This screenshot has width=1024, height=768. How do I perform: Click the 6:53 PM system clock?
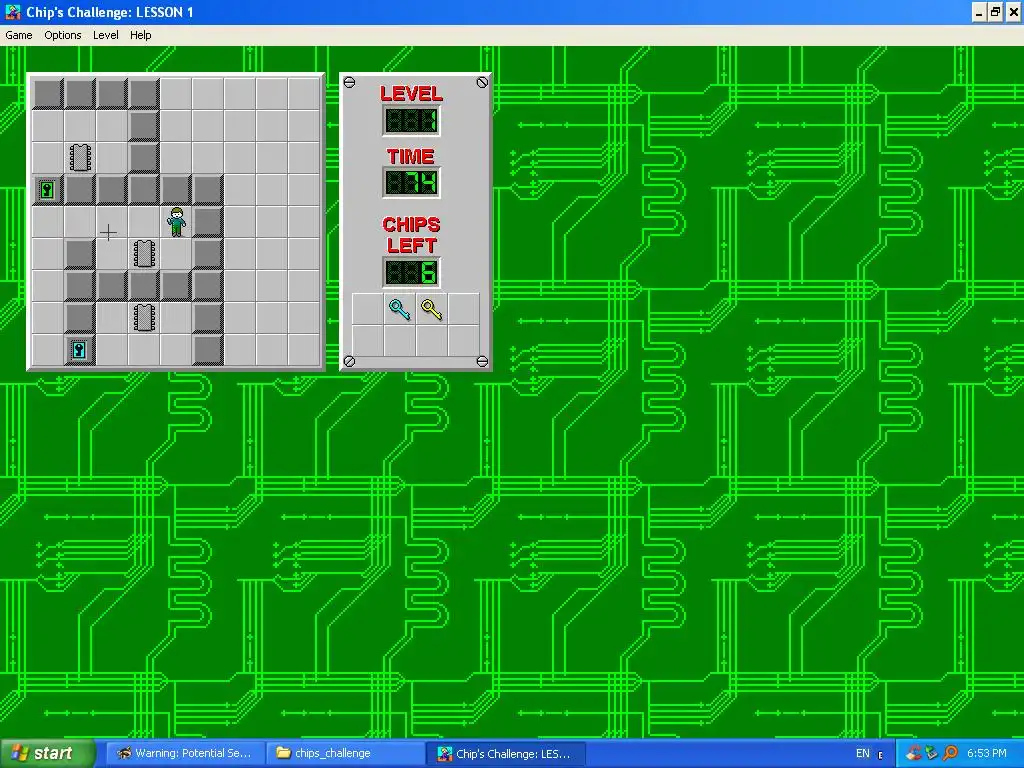click(x=987, y=753)
